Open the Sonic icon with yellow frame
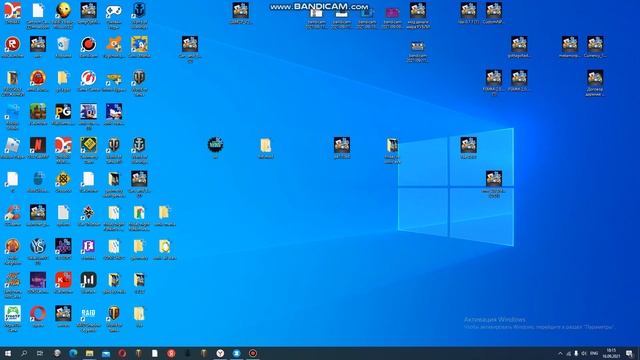 pyautogui.click(x=139, y=44)
